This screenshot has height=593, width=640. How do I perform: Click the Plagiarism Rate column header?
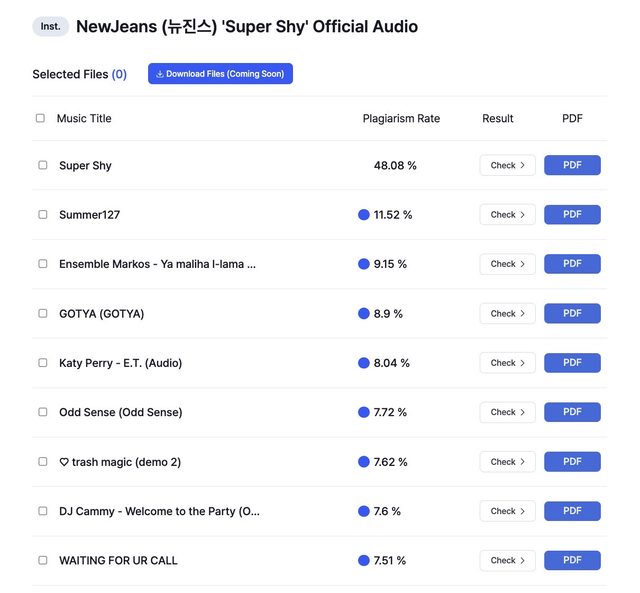pos(401,118)
